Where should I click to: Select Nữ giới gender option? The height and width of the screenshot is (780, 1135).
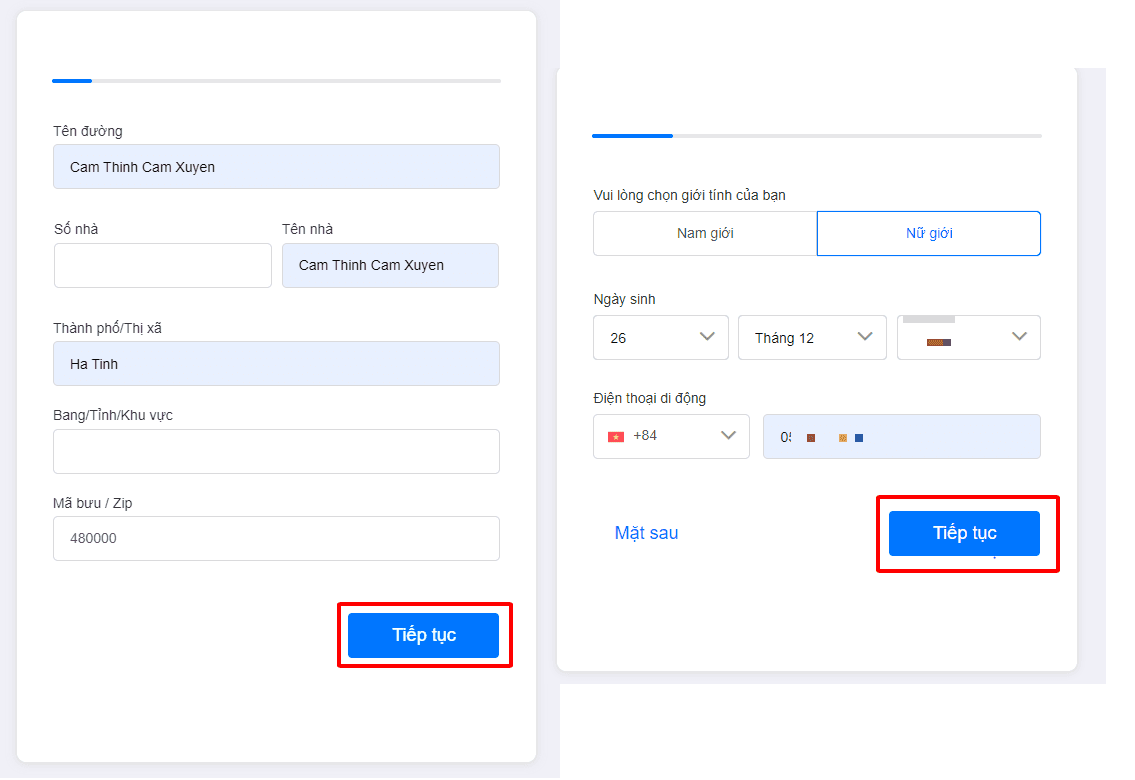(x=929, y=233)
